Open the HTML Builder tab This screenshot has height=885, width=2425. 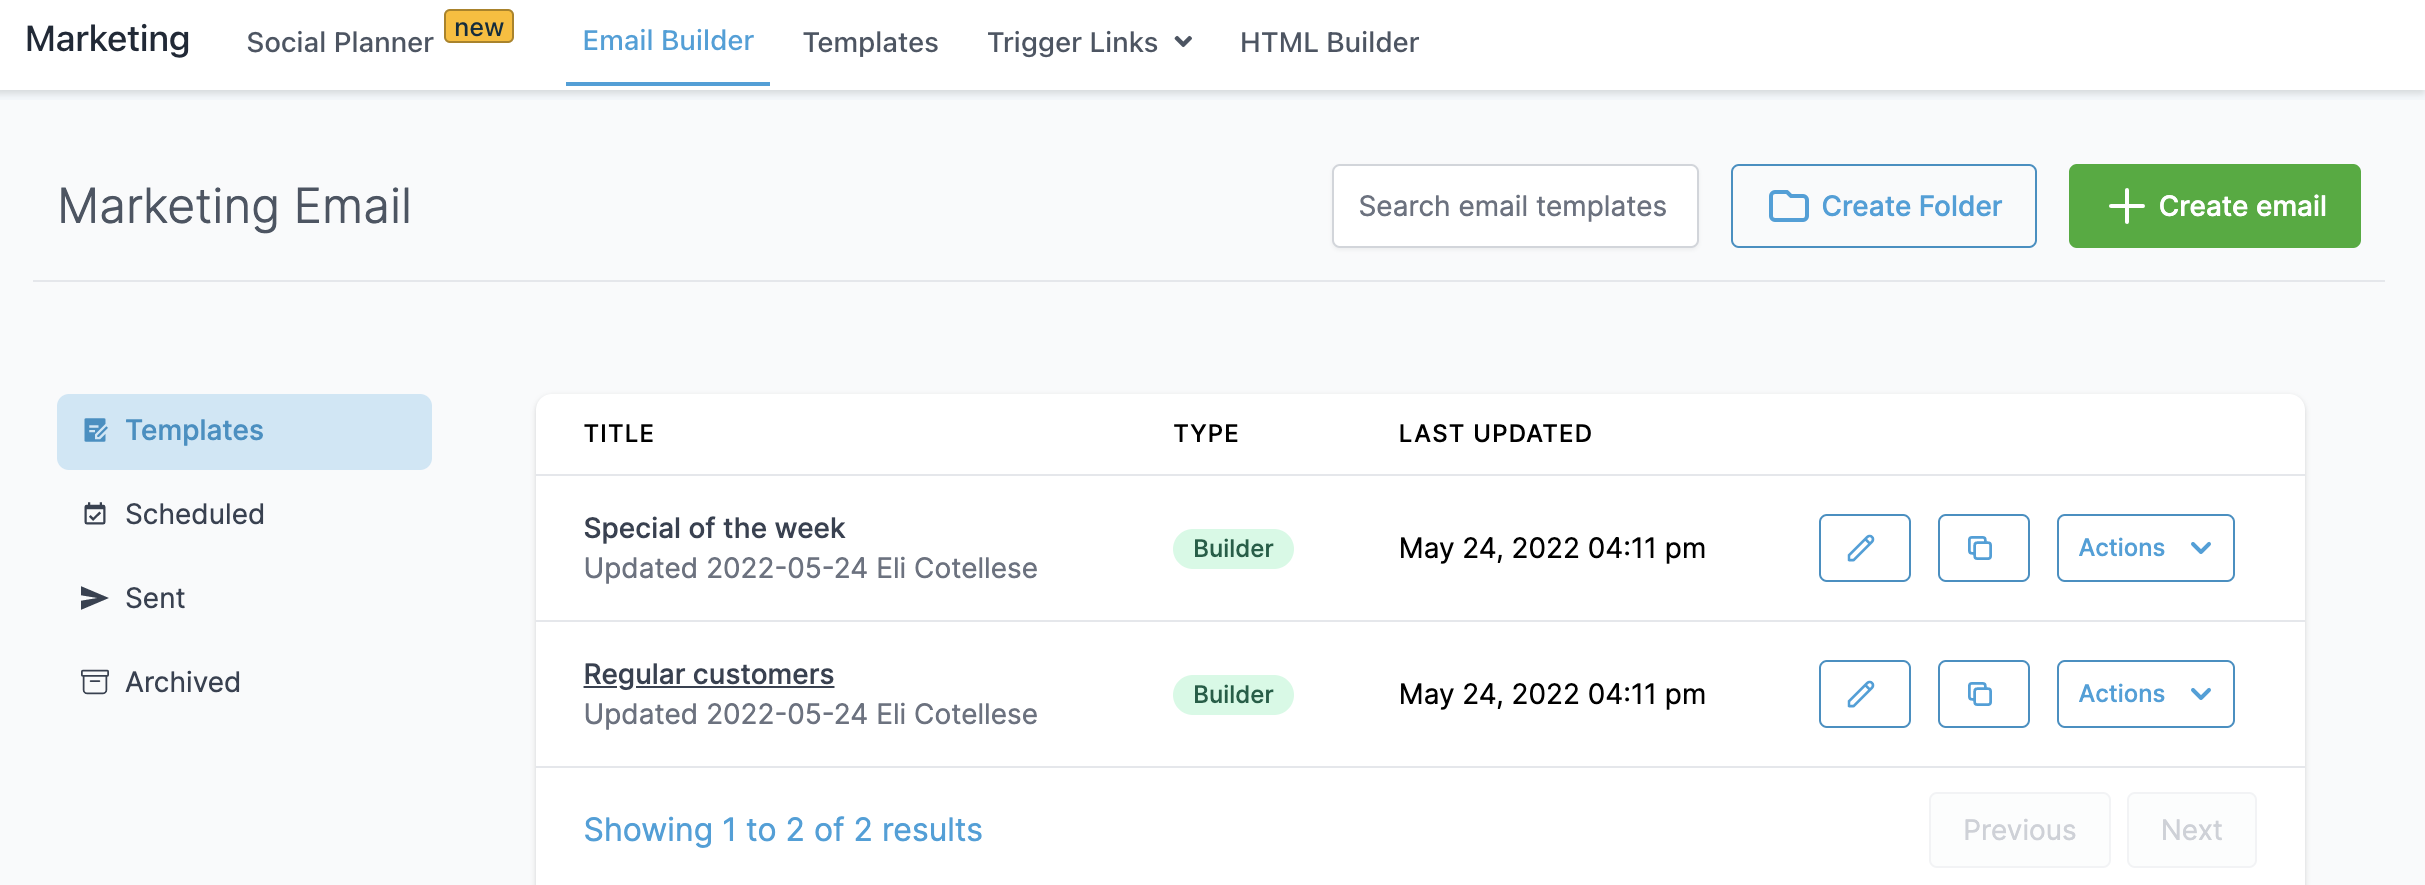[1329, 42]
